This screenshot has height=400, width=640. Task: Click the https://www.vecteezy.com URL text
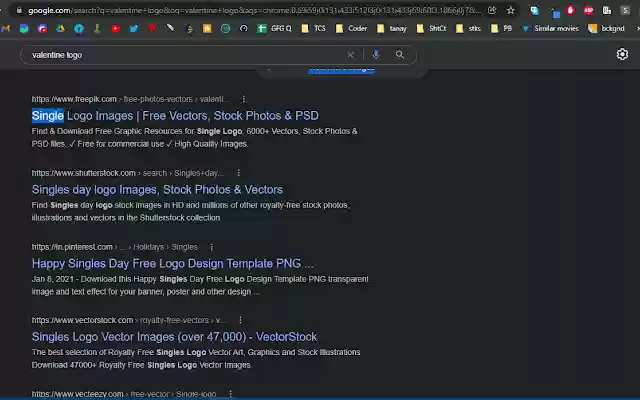pos(78,394)
